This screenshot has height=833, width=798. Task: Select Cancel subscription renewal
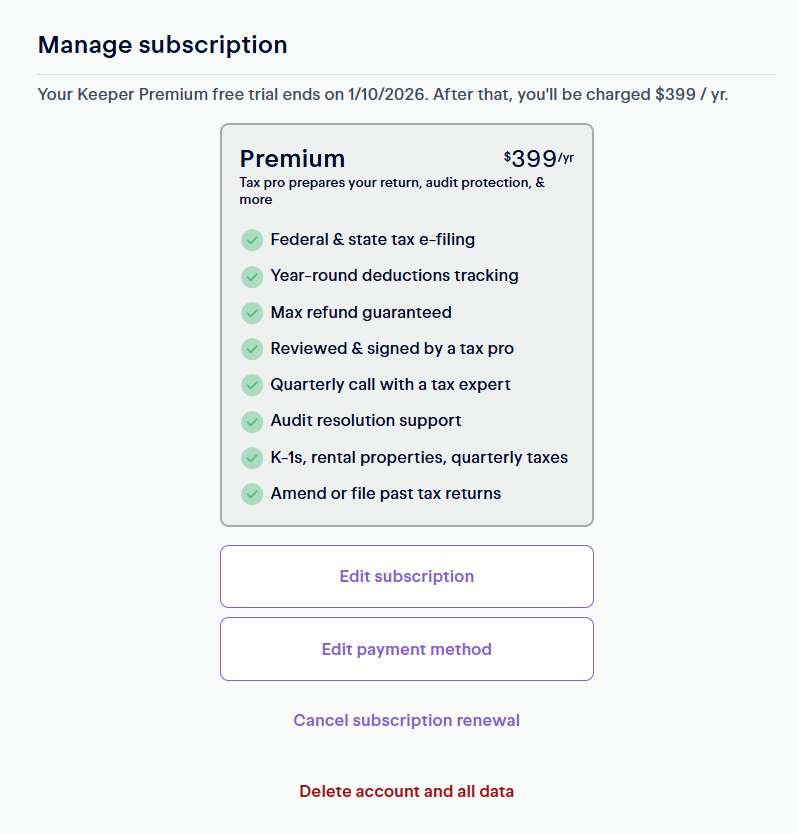point(406,720)
